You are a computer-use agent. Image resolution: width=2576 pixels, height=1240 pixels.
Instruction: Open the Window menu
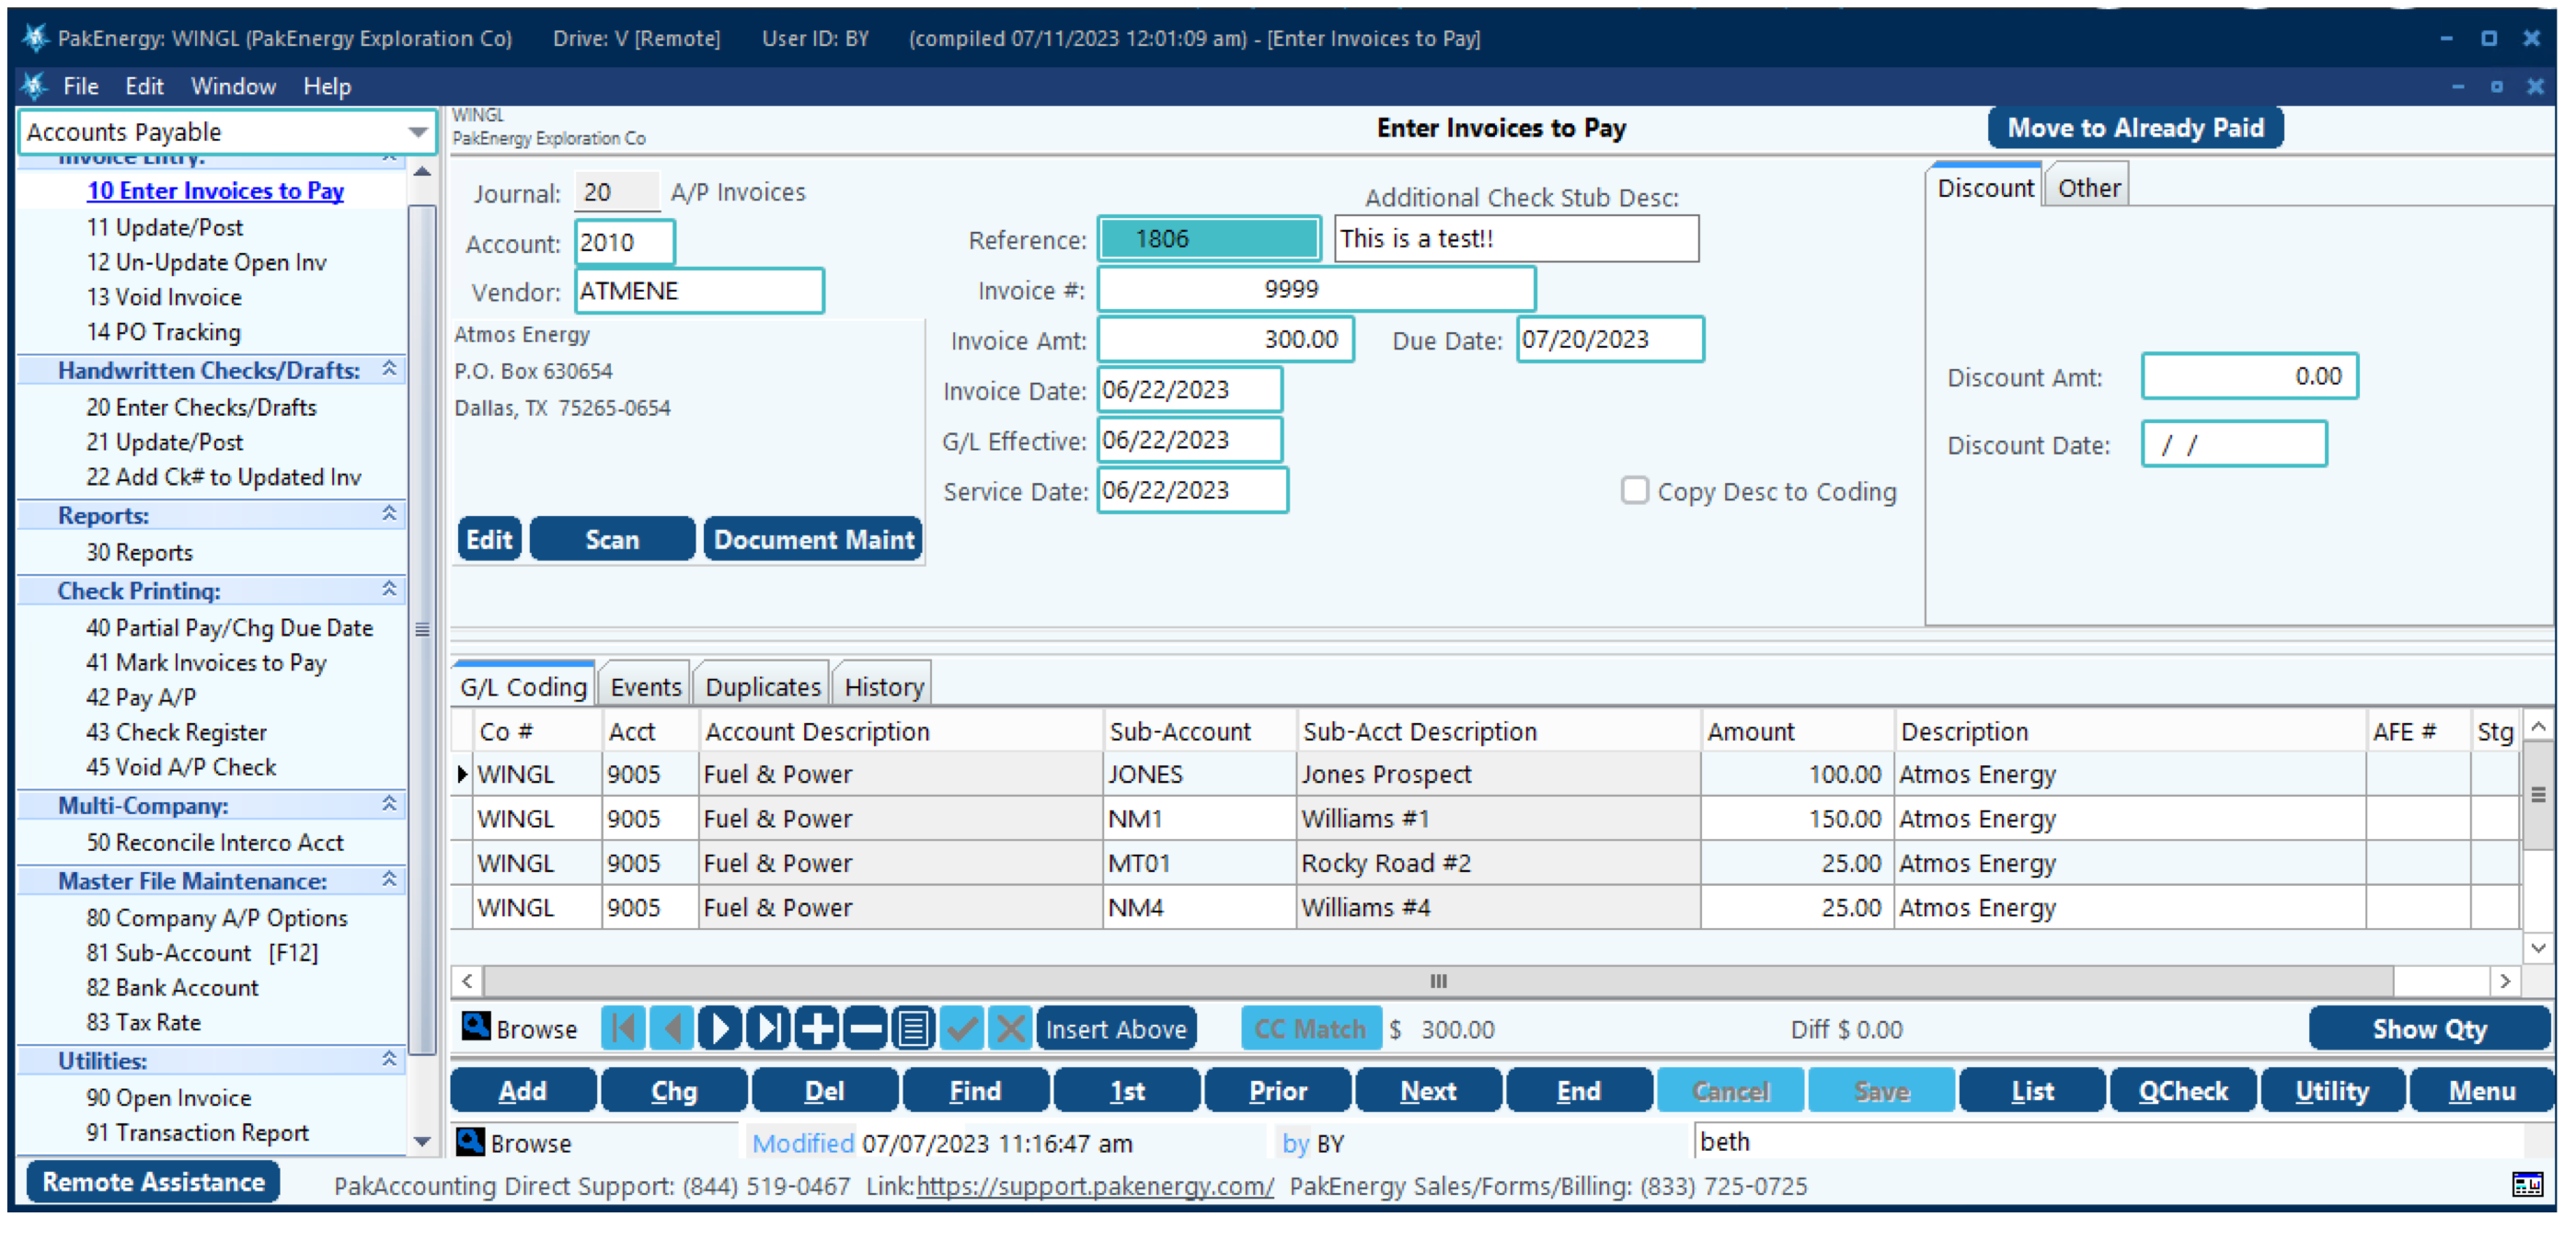(232, 86)
